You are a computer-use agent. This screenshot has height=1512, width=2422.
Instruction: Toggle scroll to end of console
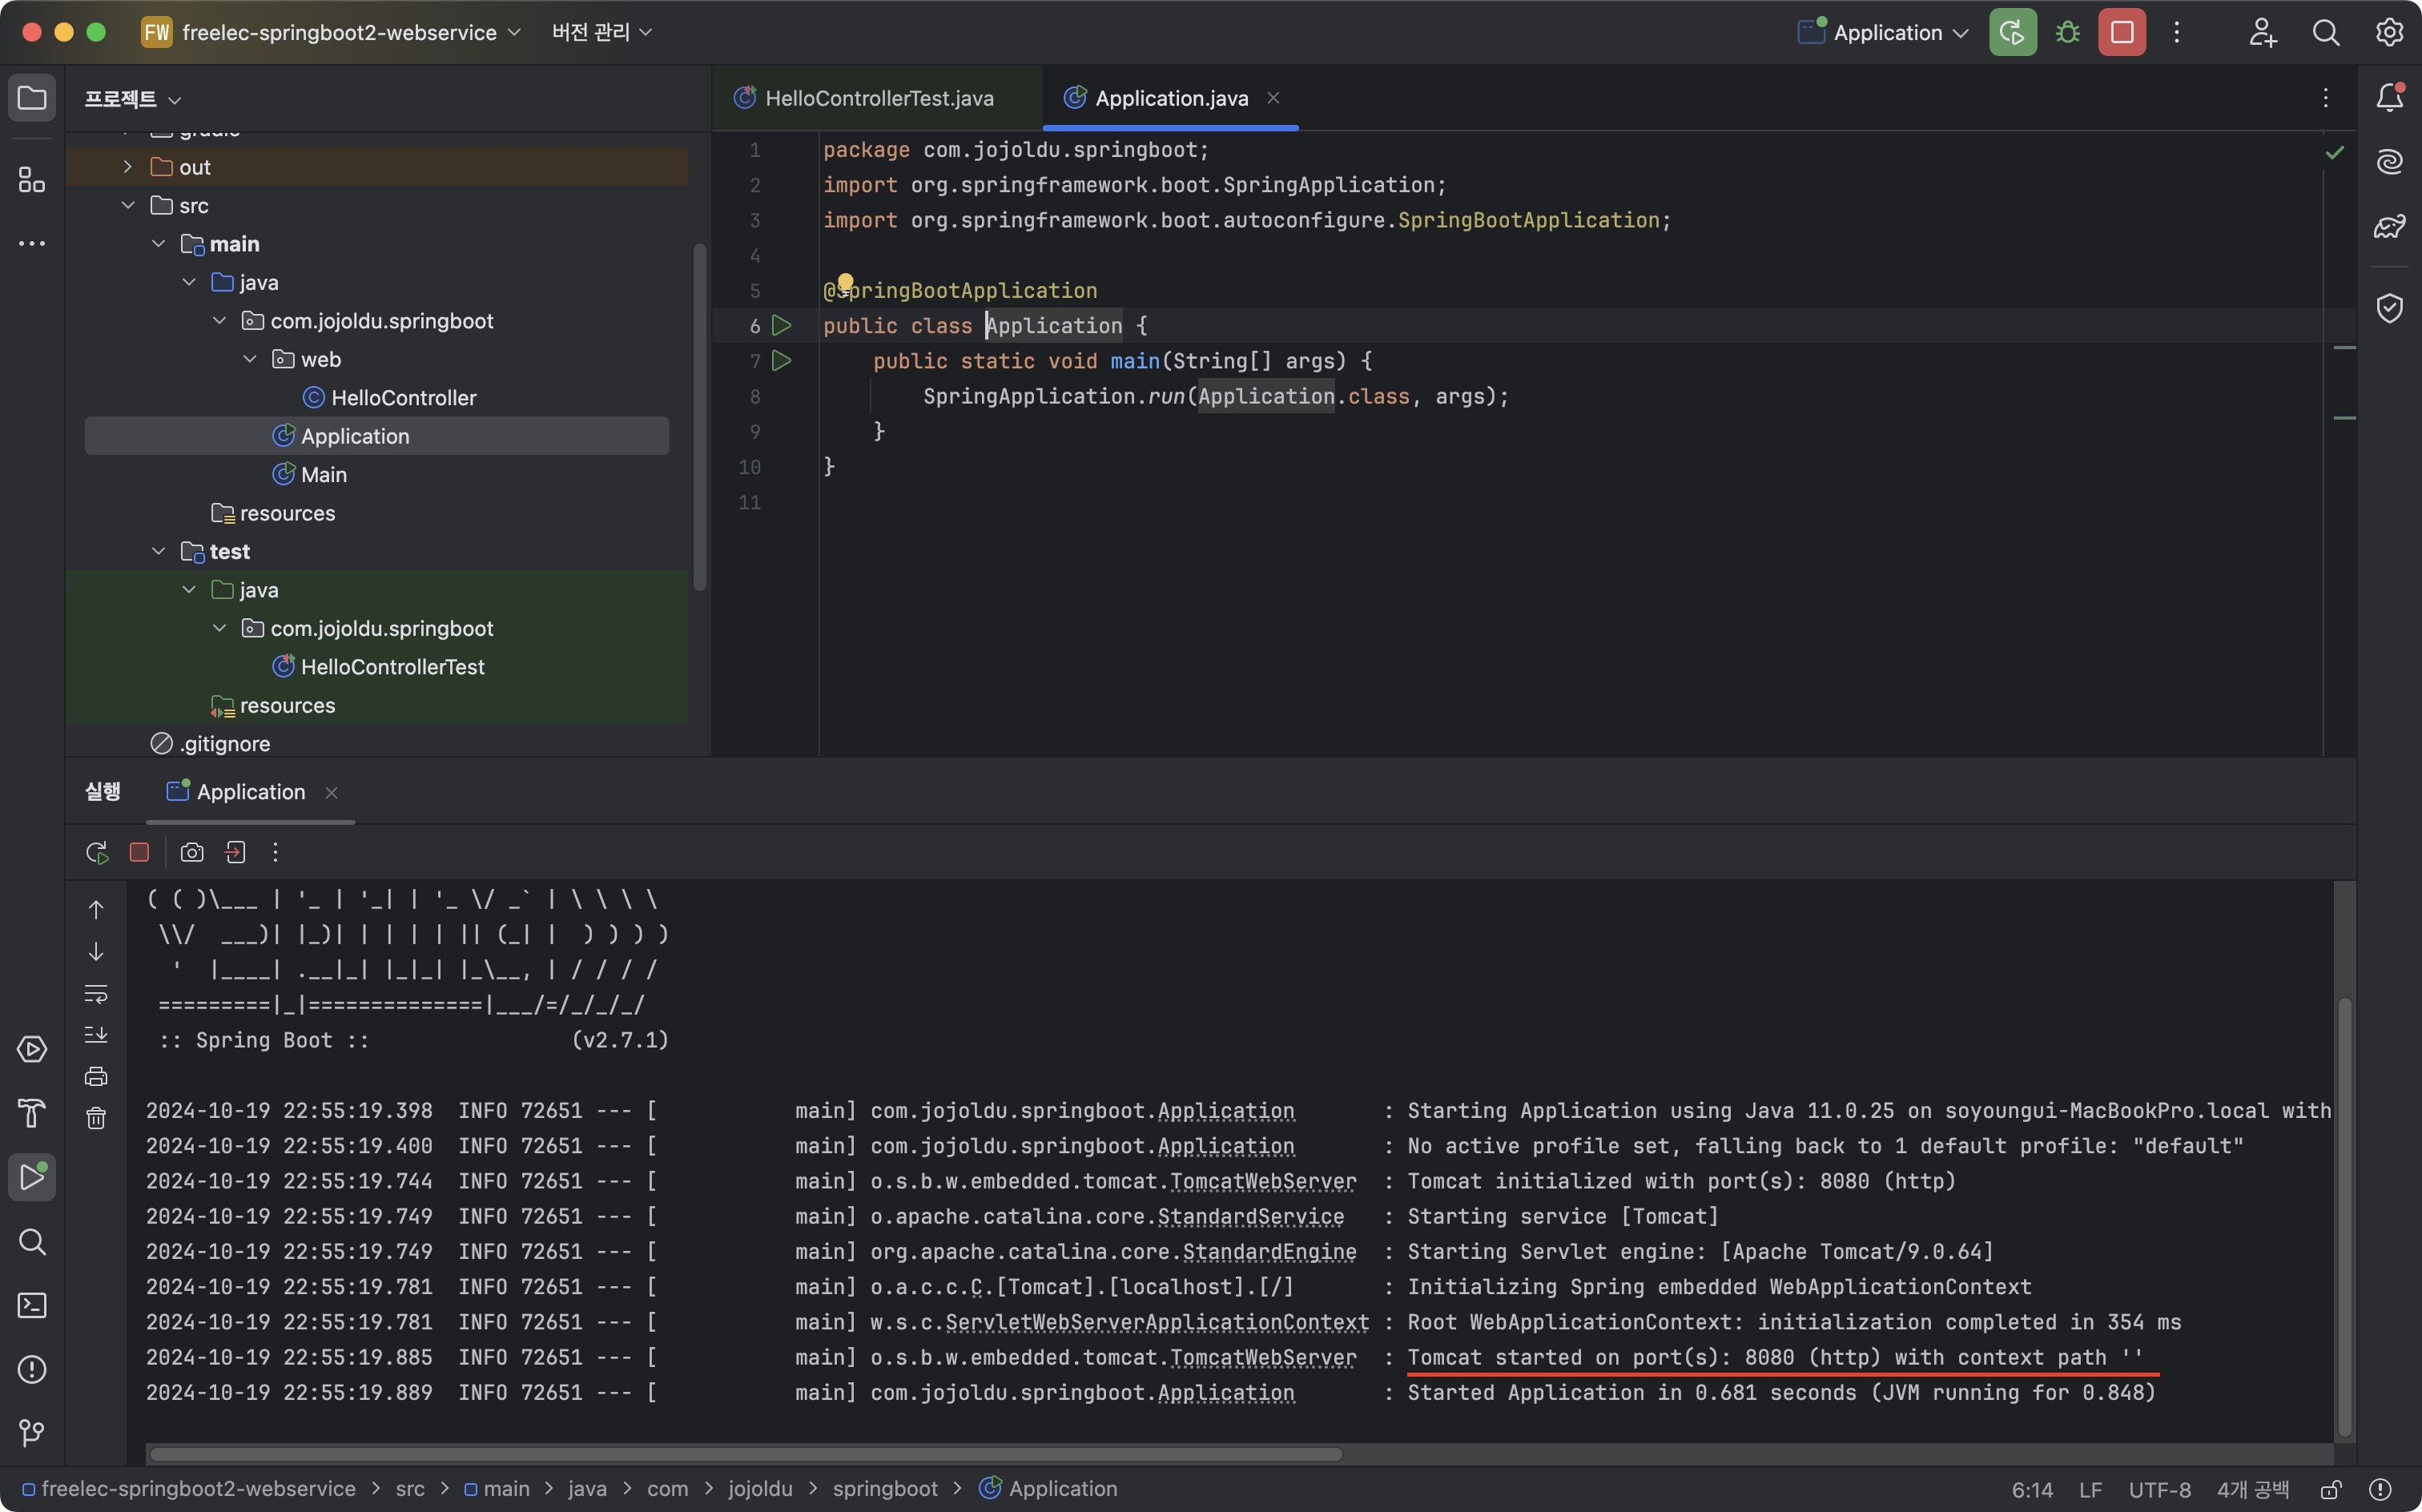point(96,1034)
